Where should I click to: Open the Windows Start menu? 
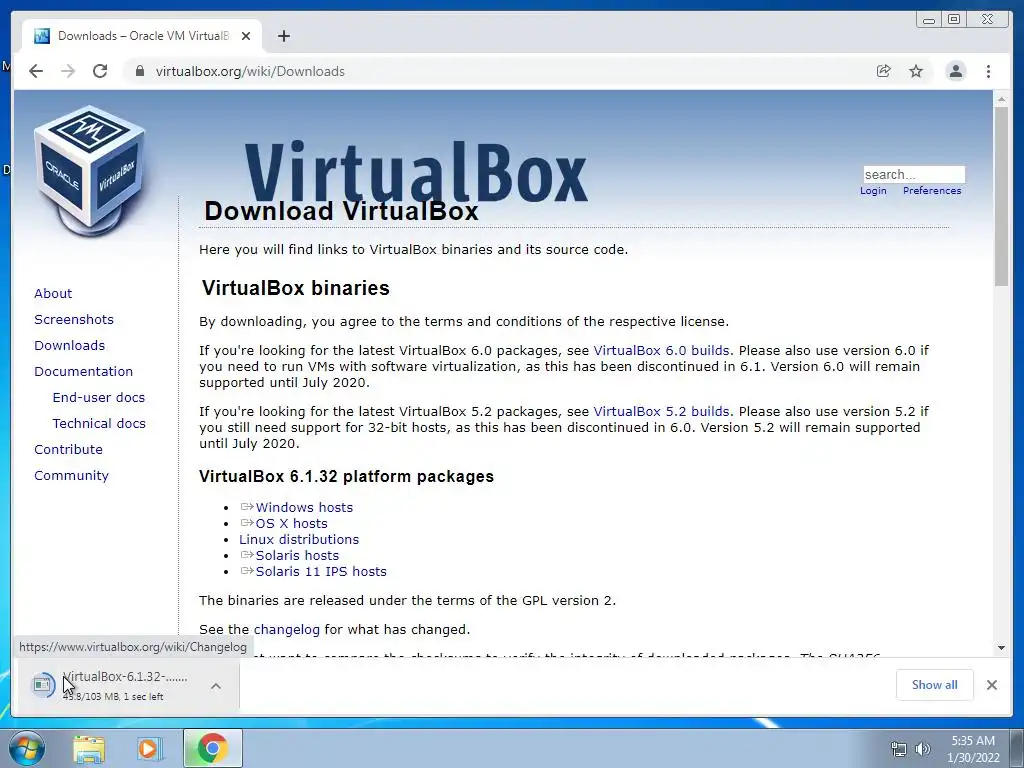pyautogui.click(x=26, y=748)
